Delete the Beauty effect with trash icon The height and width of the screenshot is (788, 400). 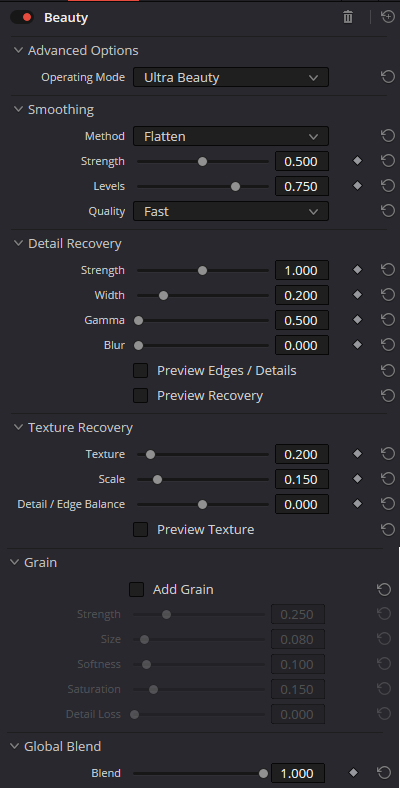click(348, 17)
